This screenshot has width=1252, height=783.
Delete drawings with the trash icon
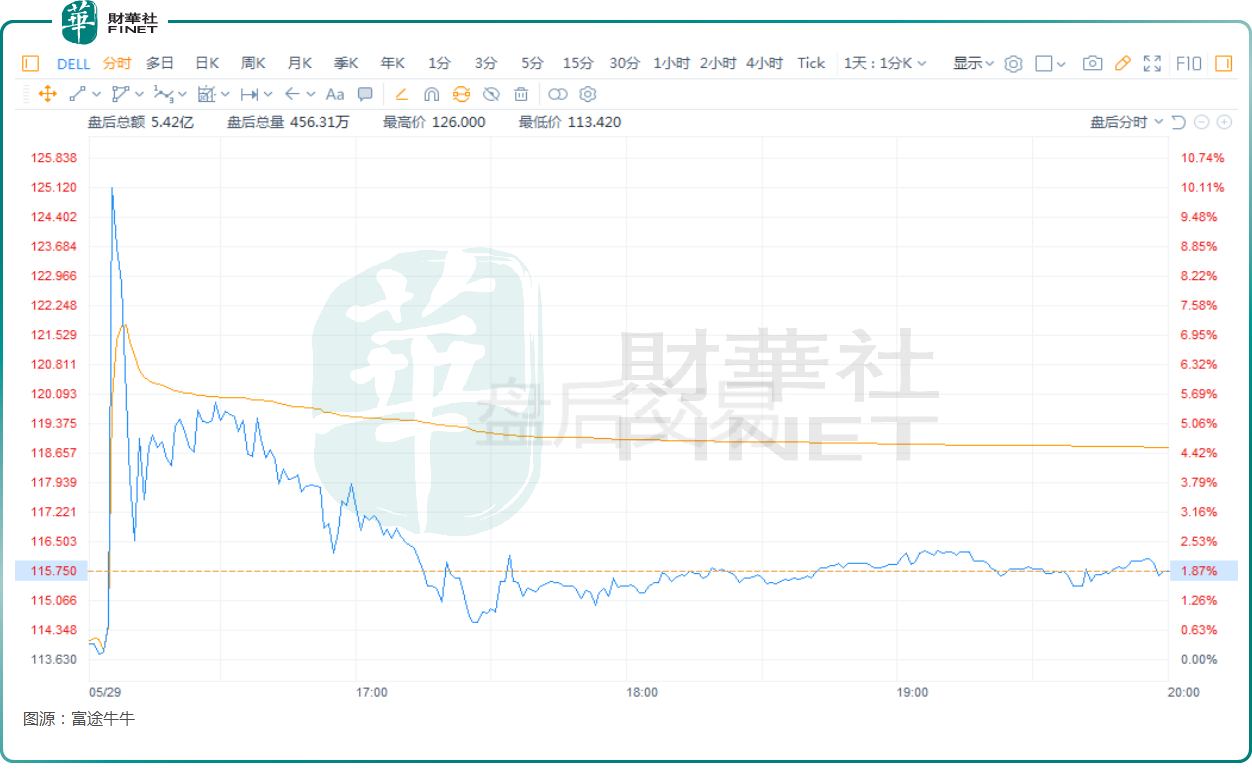521,94
